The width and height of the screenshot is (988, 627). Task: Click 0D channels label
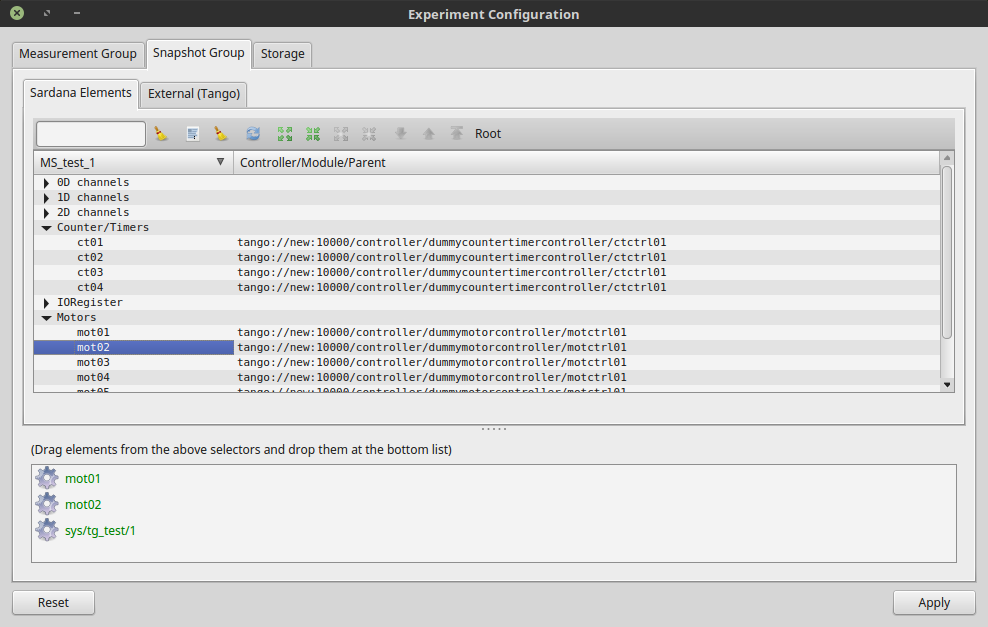[93, 183]
